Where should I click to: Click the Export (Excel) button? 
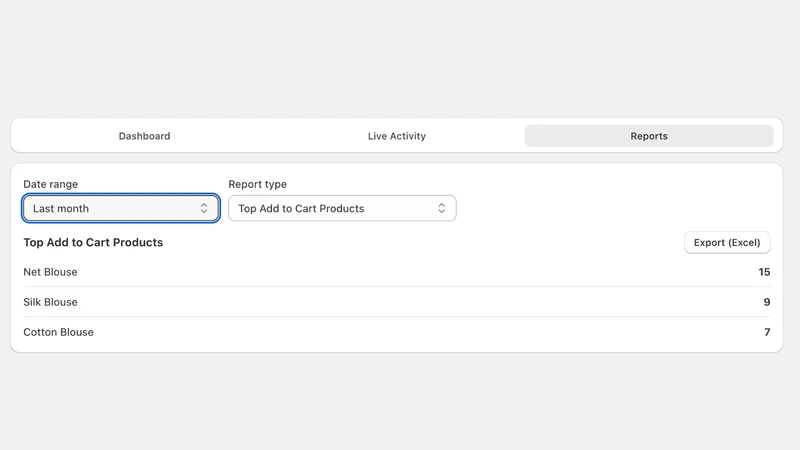727,242
